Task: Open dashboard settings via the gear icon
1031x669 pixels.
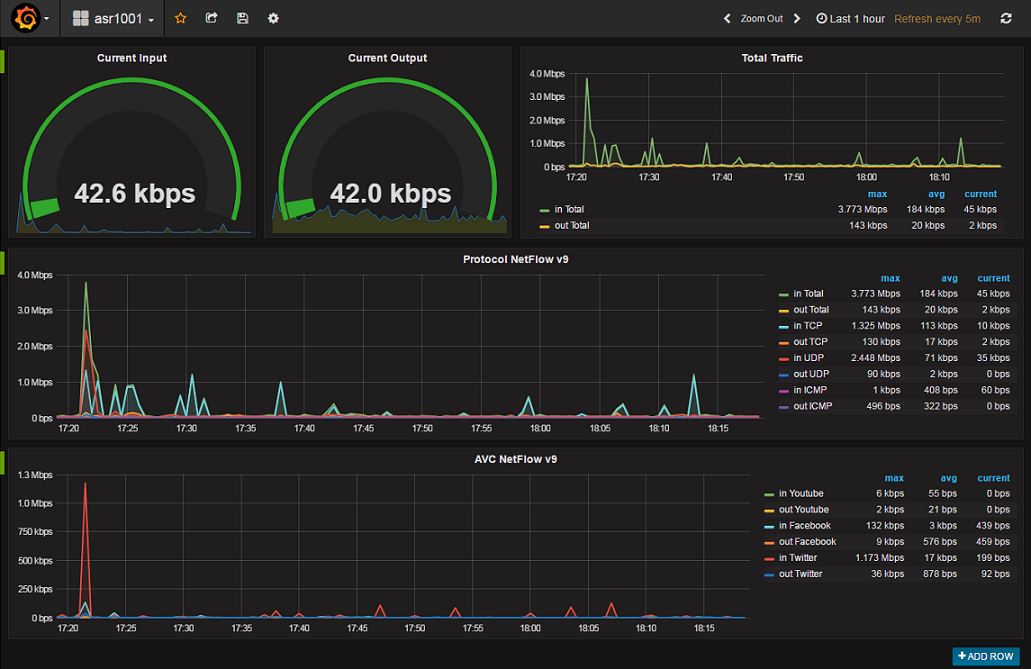Action: coord(272,18)
